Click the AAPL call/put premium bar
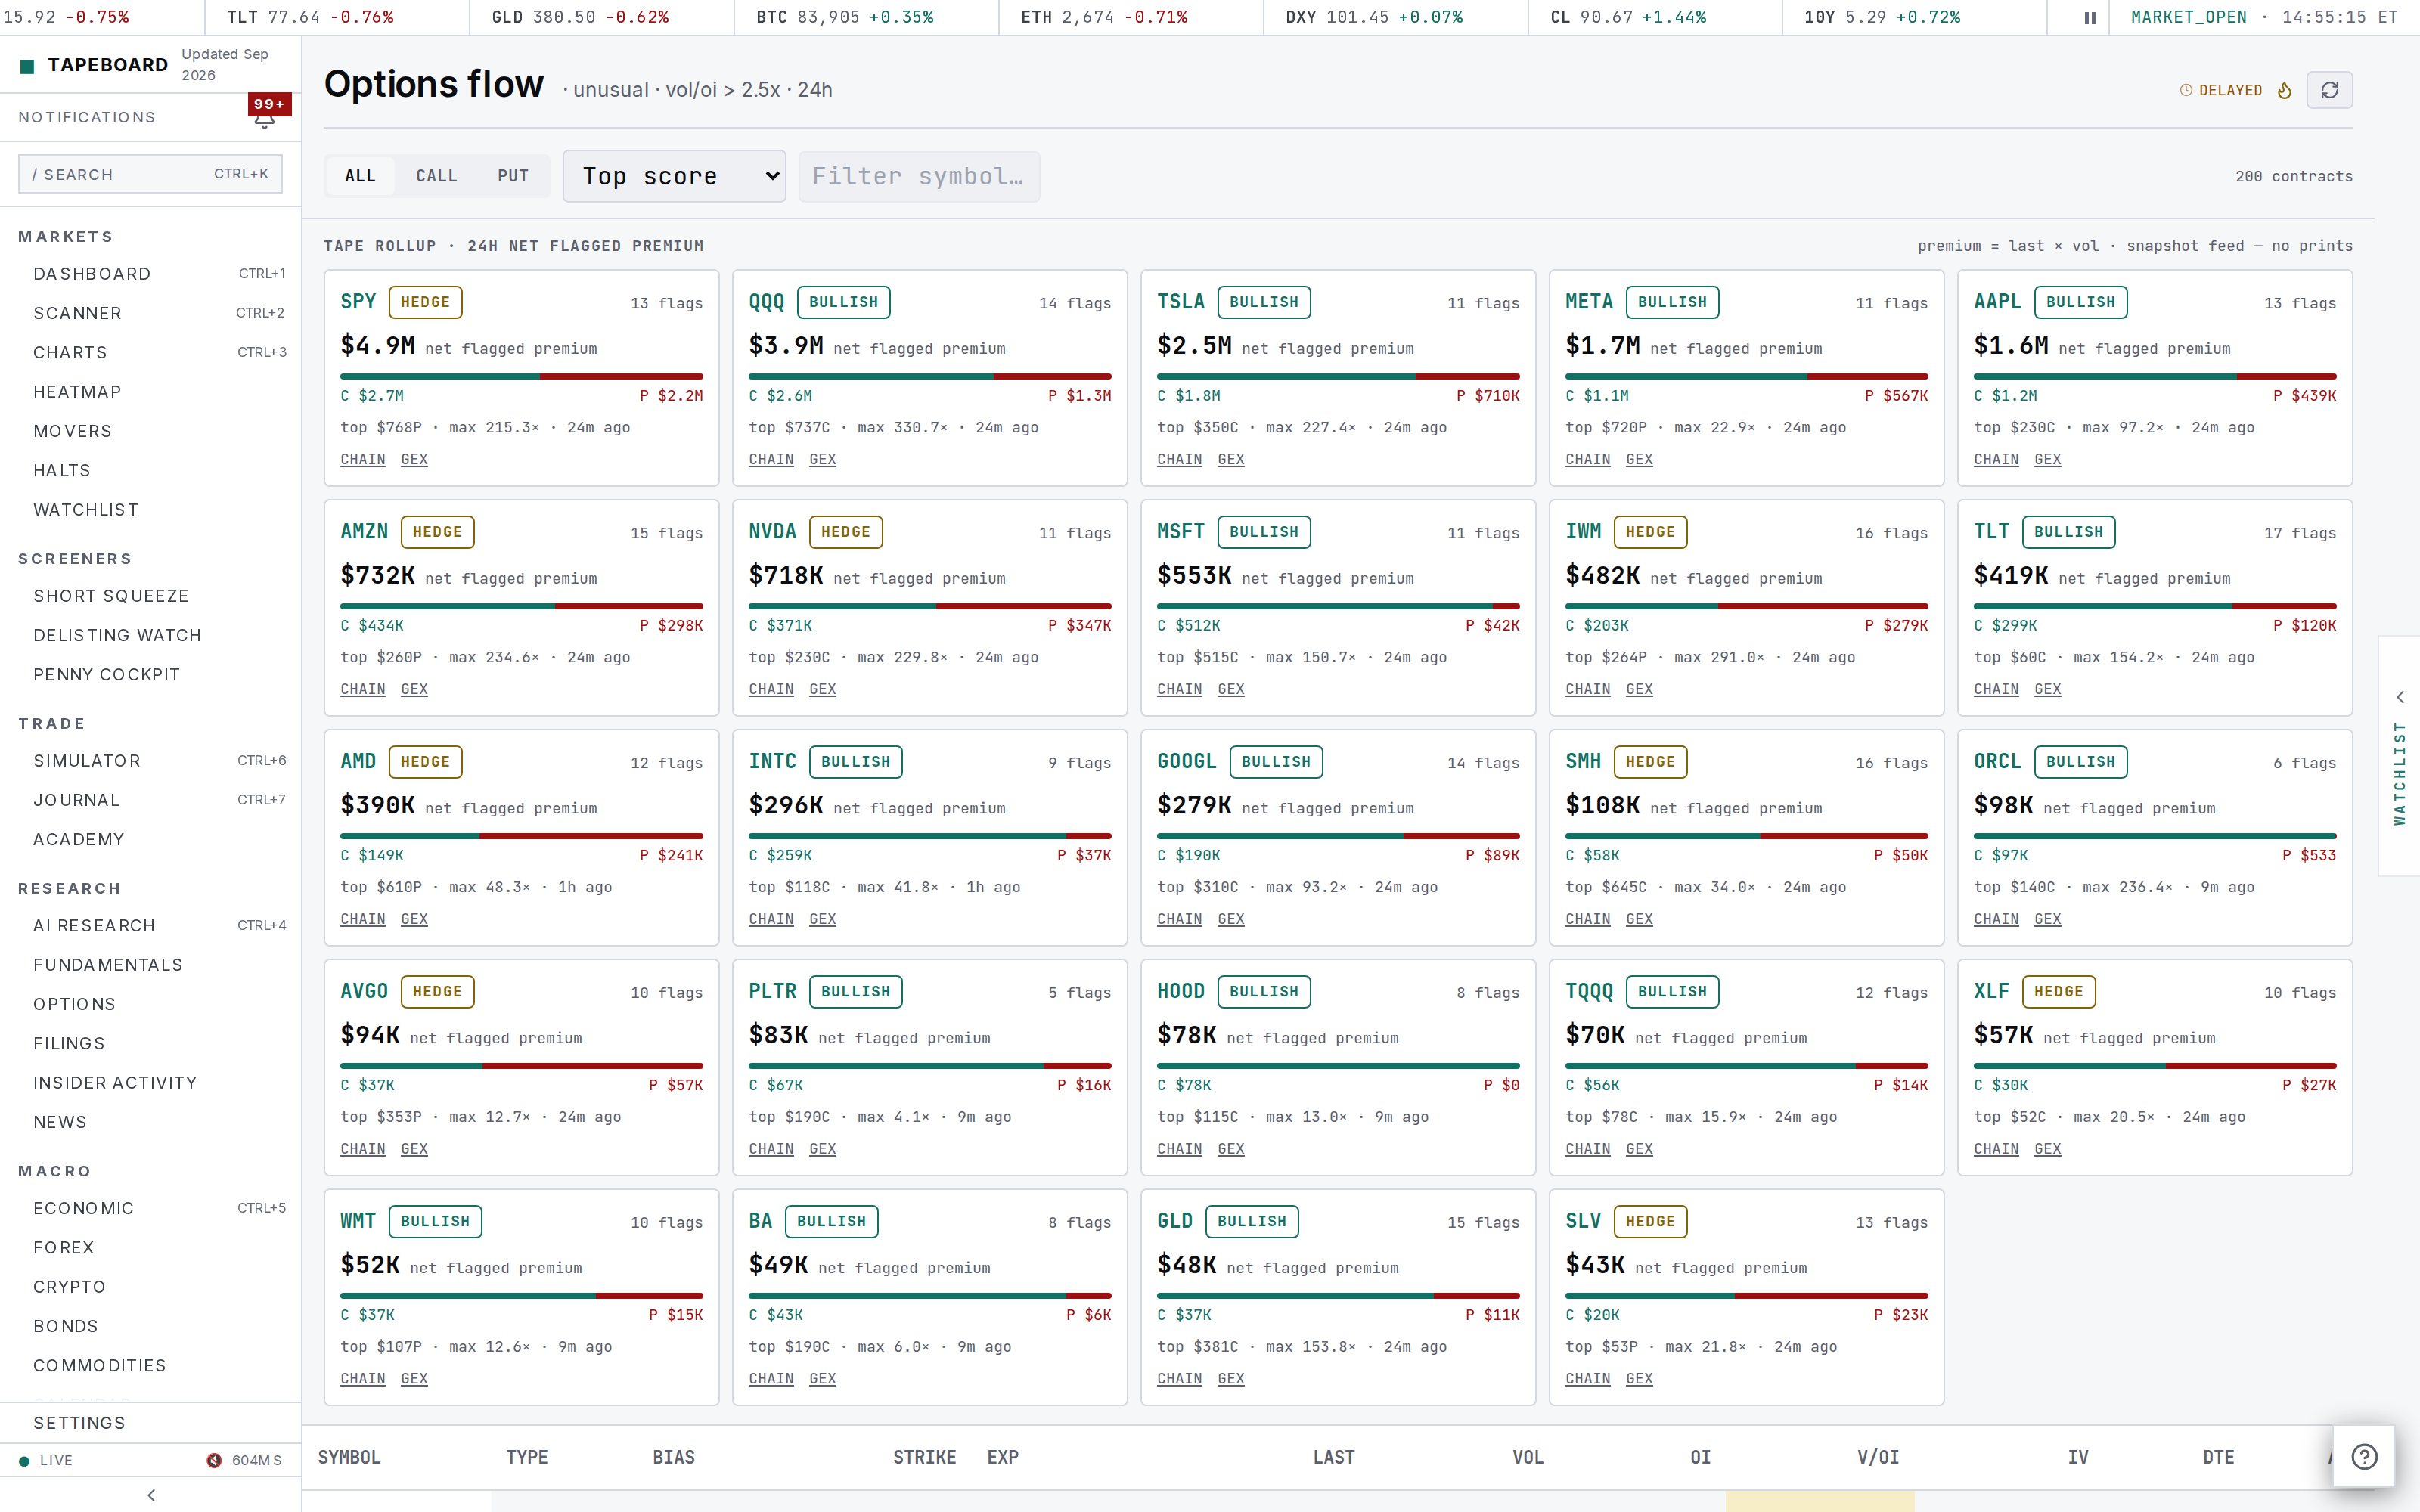 [x=2155, y=376]
